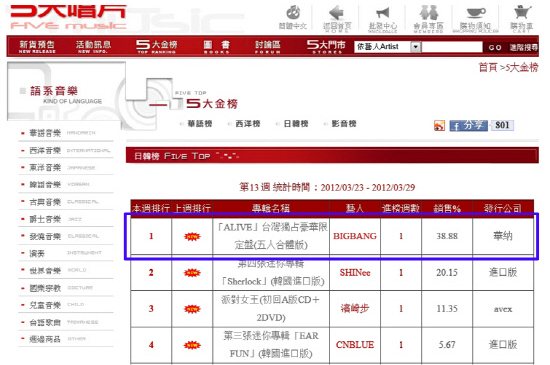The image size is (550, 365).
Task: Click sales value 5.67
Action: (x=447, y=345)
